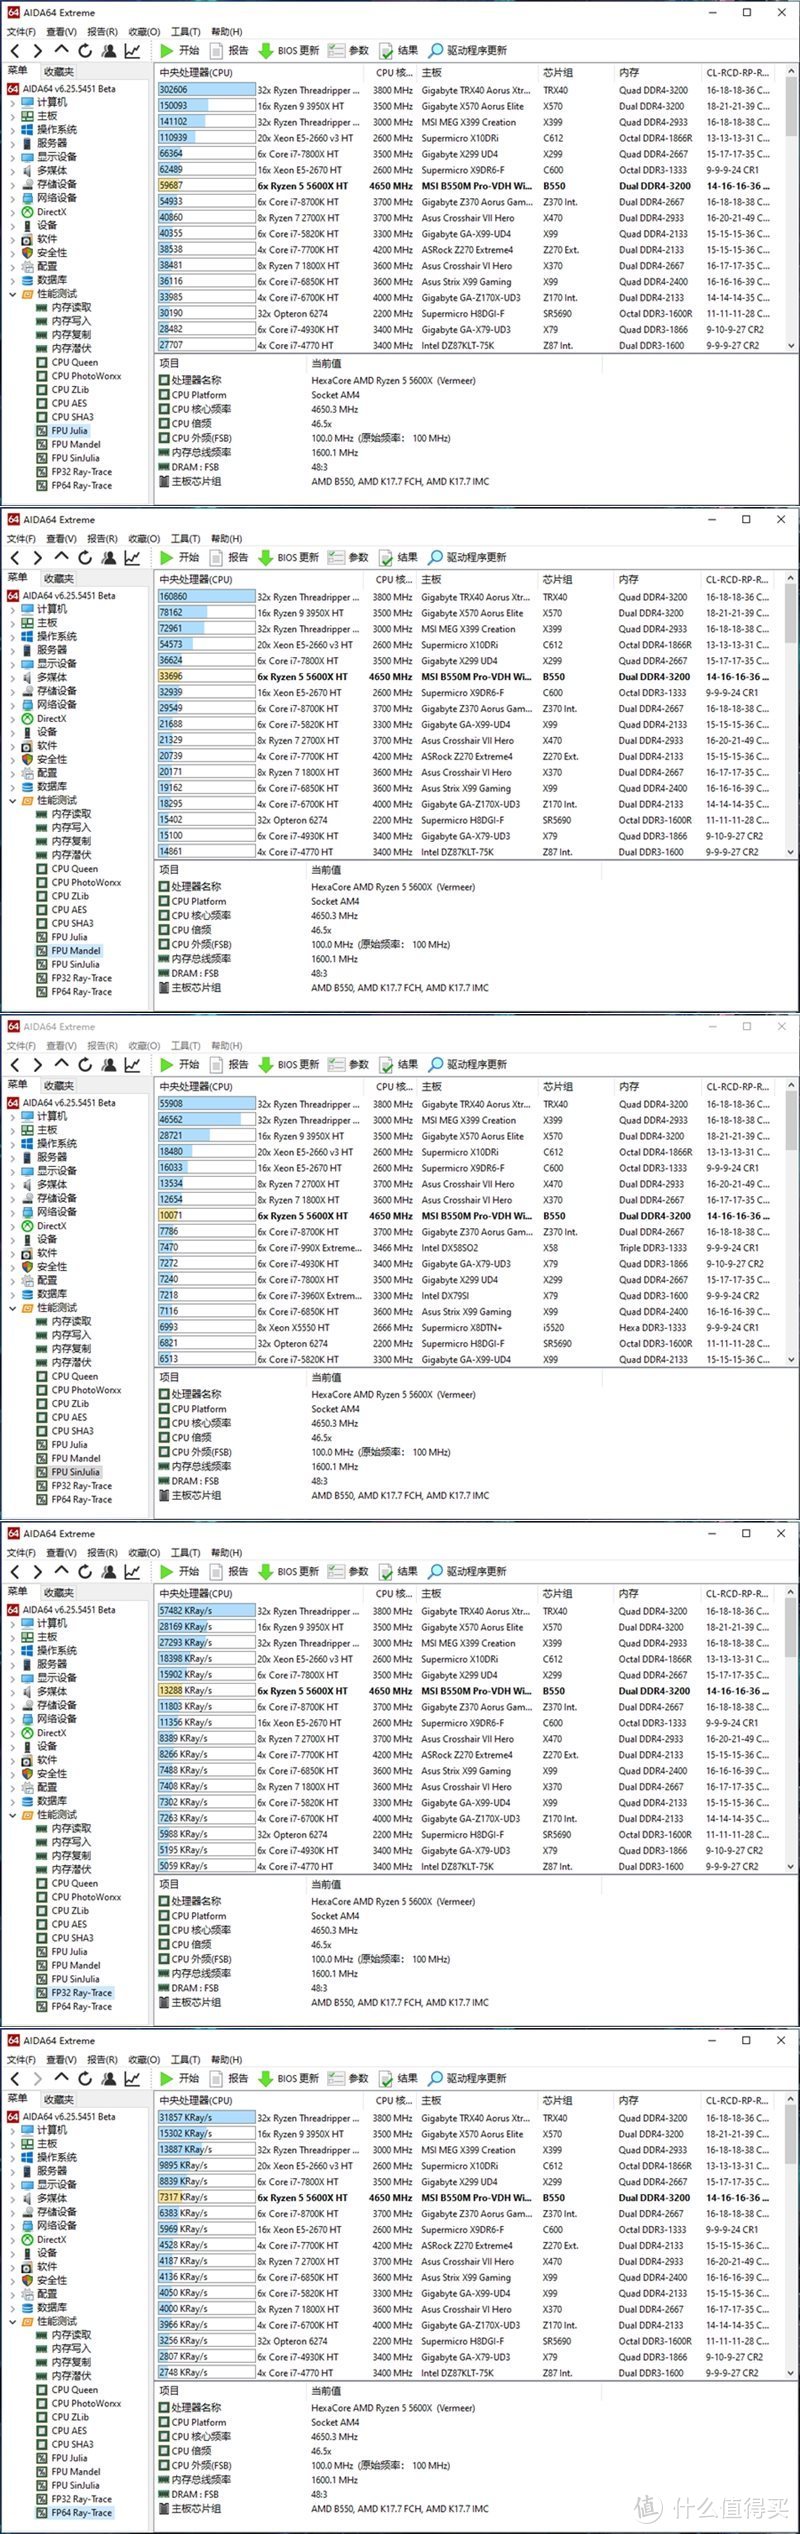
Task: Expand 计算机 node in FPU Julia window tree
Action: 13,102
